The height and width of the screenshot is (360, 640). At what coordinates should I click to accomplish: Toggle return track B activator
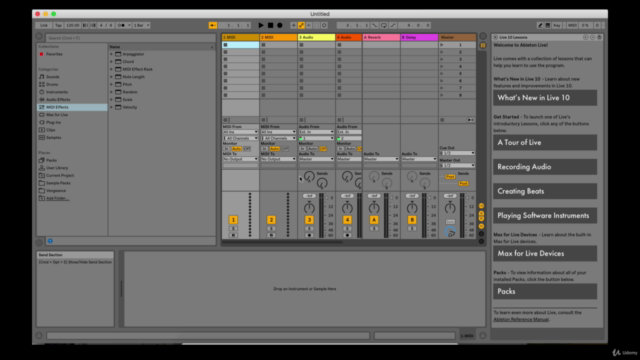tap(412, 220)
